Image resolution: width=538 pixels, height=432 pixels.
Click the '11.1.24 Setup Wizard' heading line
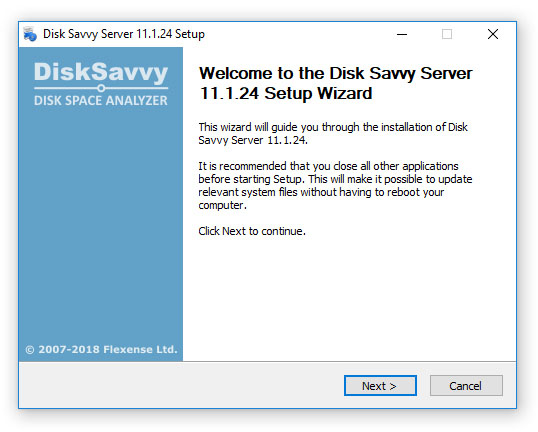(x=286, y=93)
